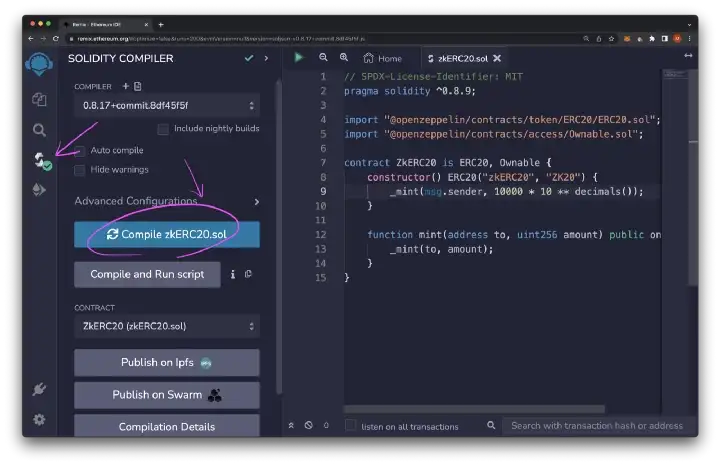Check the Hide warnings option
The height and width of the screenshot is (466, 720).
click(x=80, y=170)
